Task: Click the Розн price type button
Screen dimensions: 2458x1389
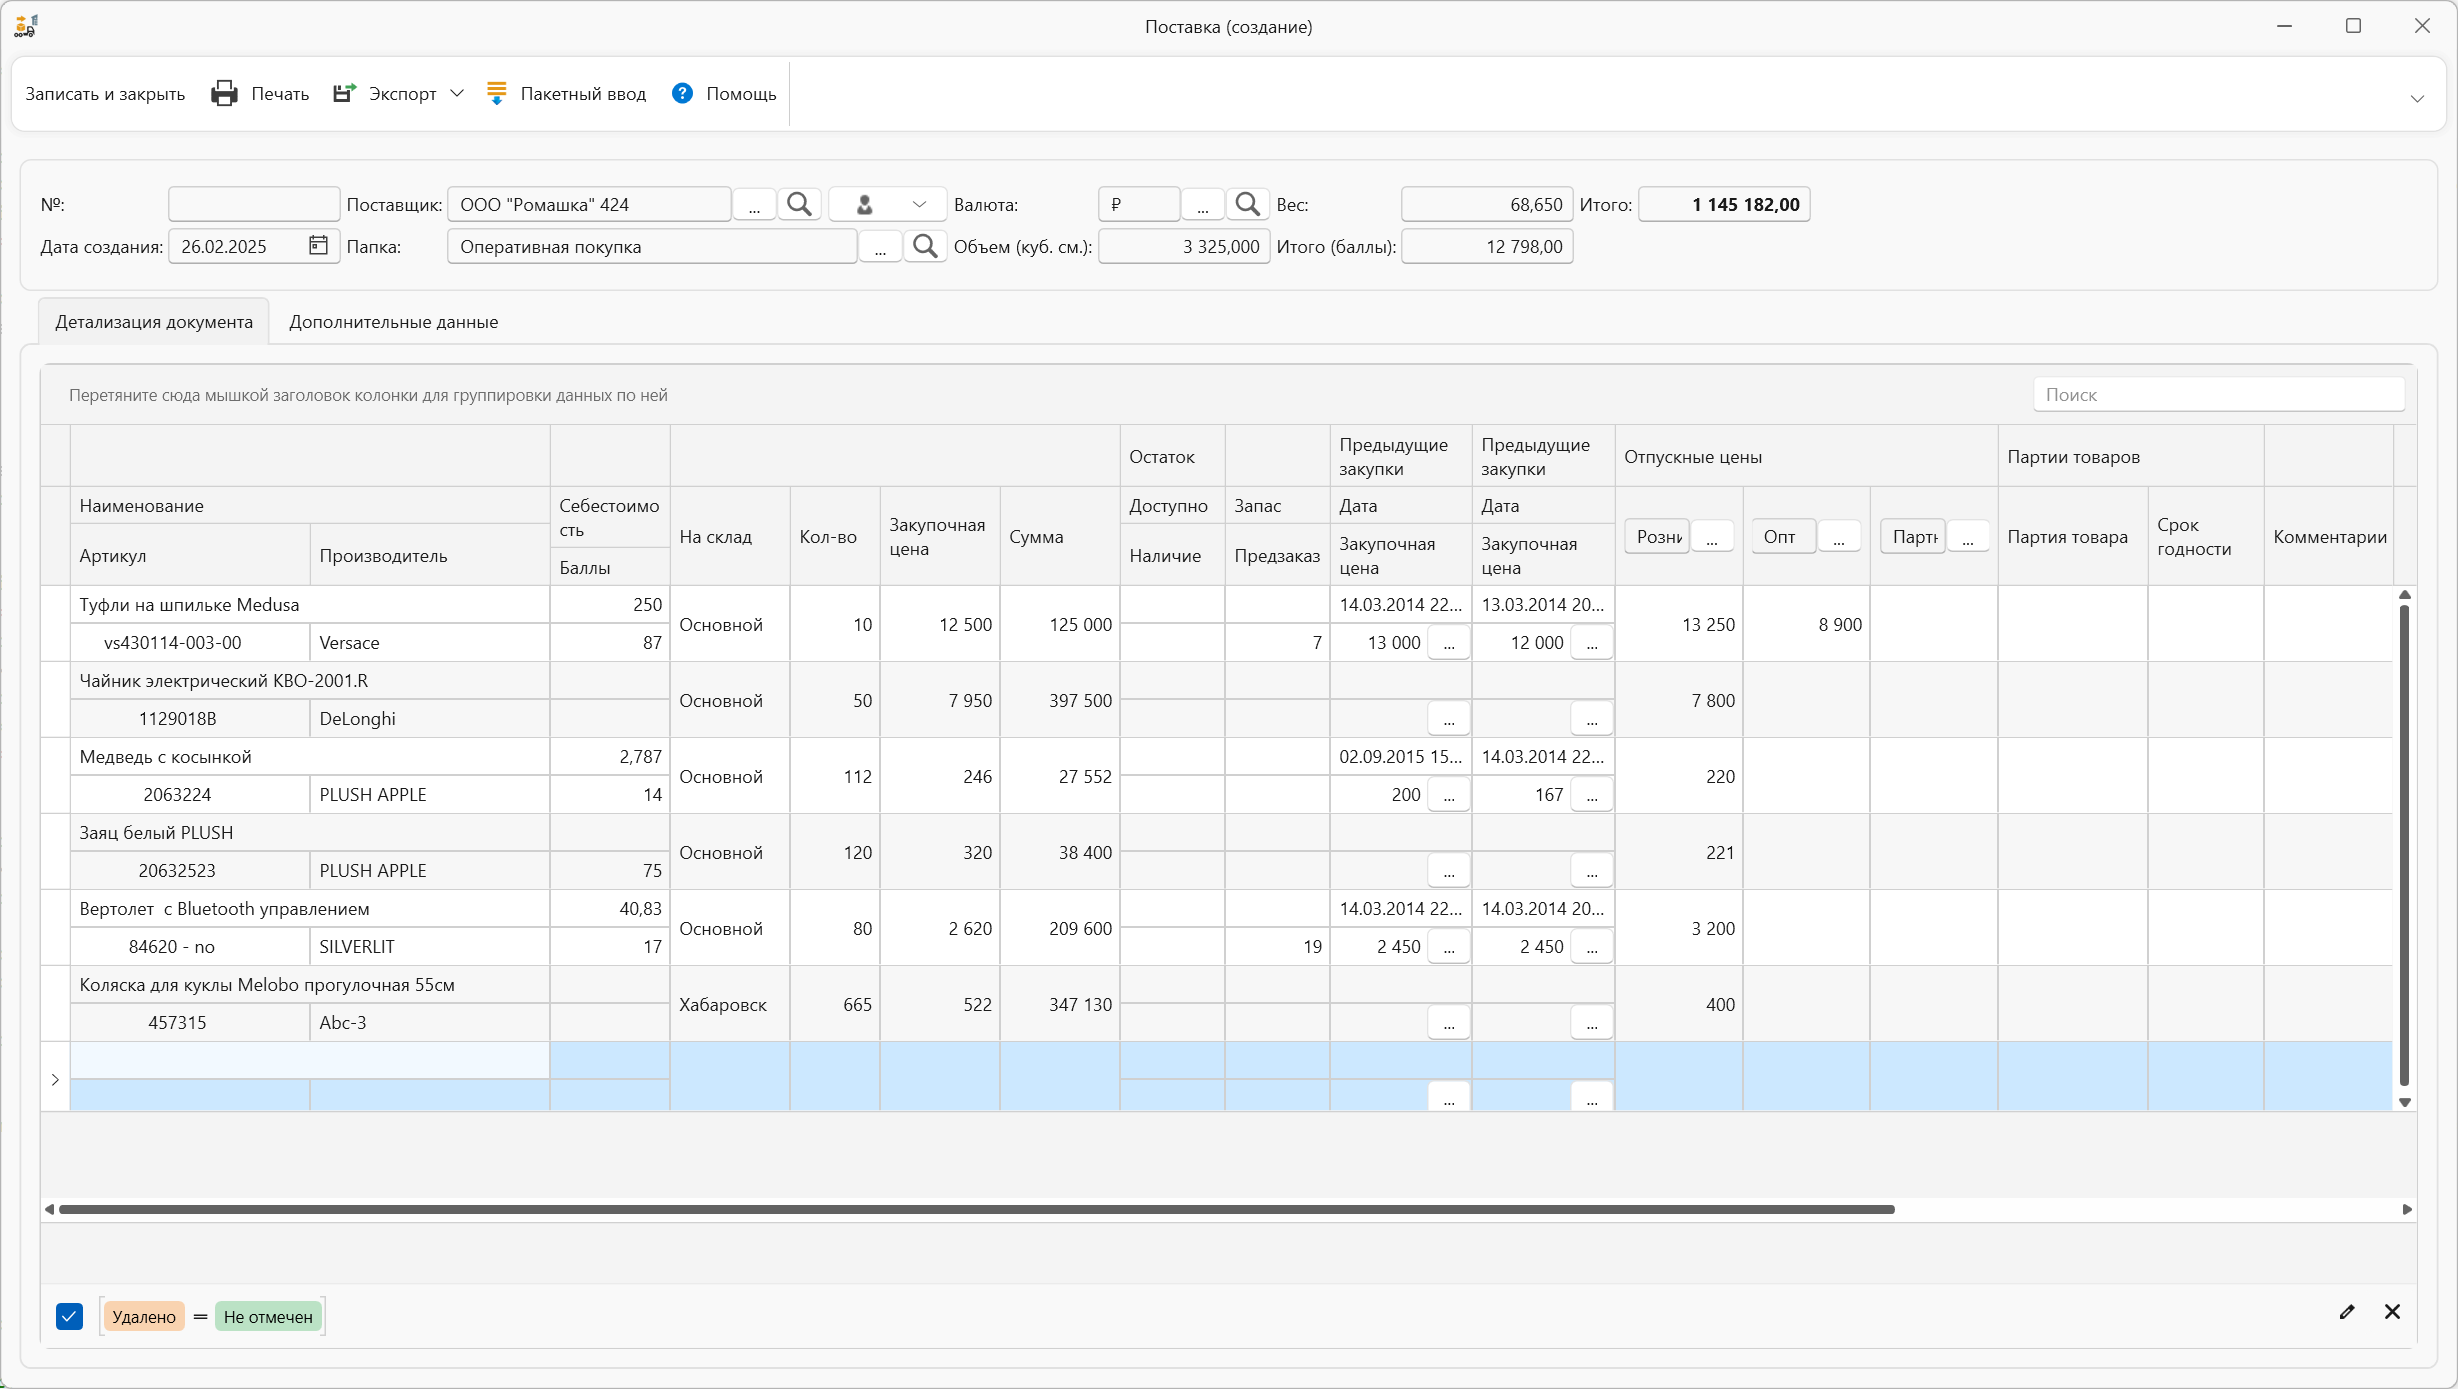Action: pos(1658,537)
